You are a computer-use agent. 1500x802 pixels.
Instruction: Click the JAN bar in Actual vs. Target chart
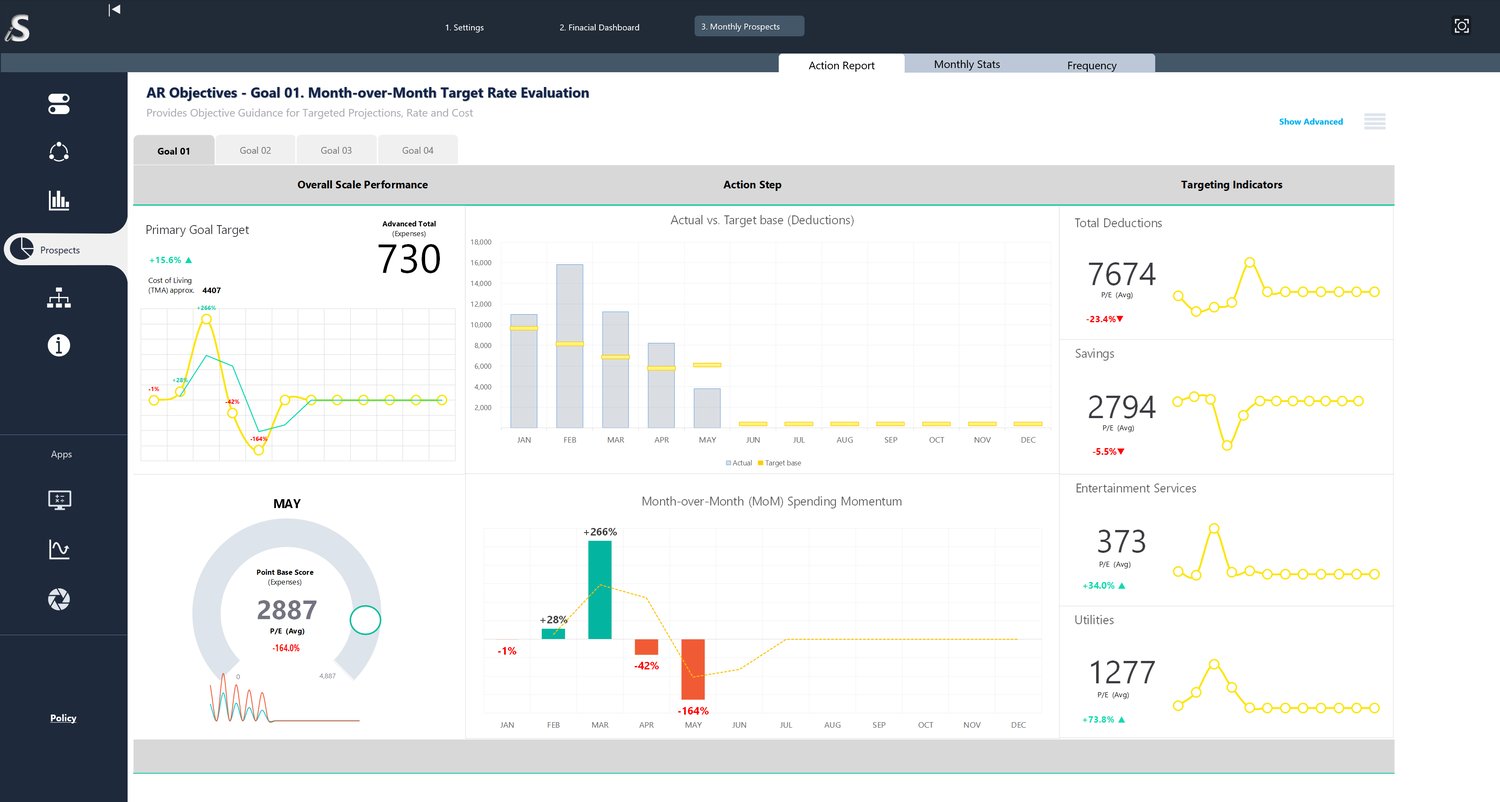coord(524,371)
